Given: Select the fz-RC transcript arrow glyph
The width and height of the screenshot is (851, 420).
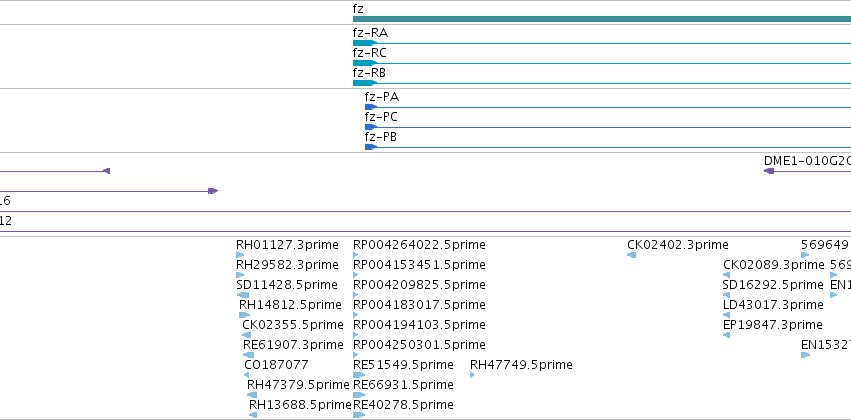Looking at the screenshot, I should point(365,63).
